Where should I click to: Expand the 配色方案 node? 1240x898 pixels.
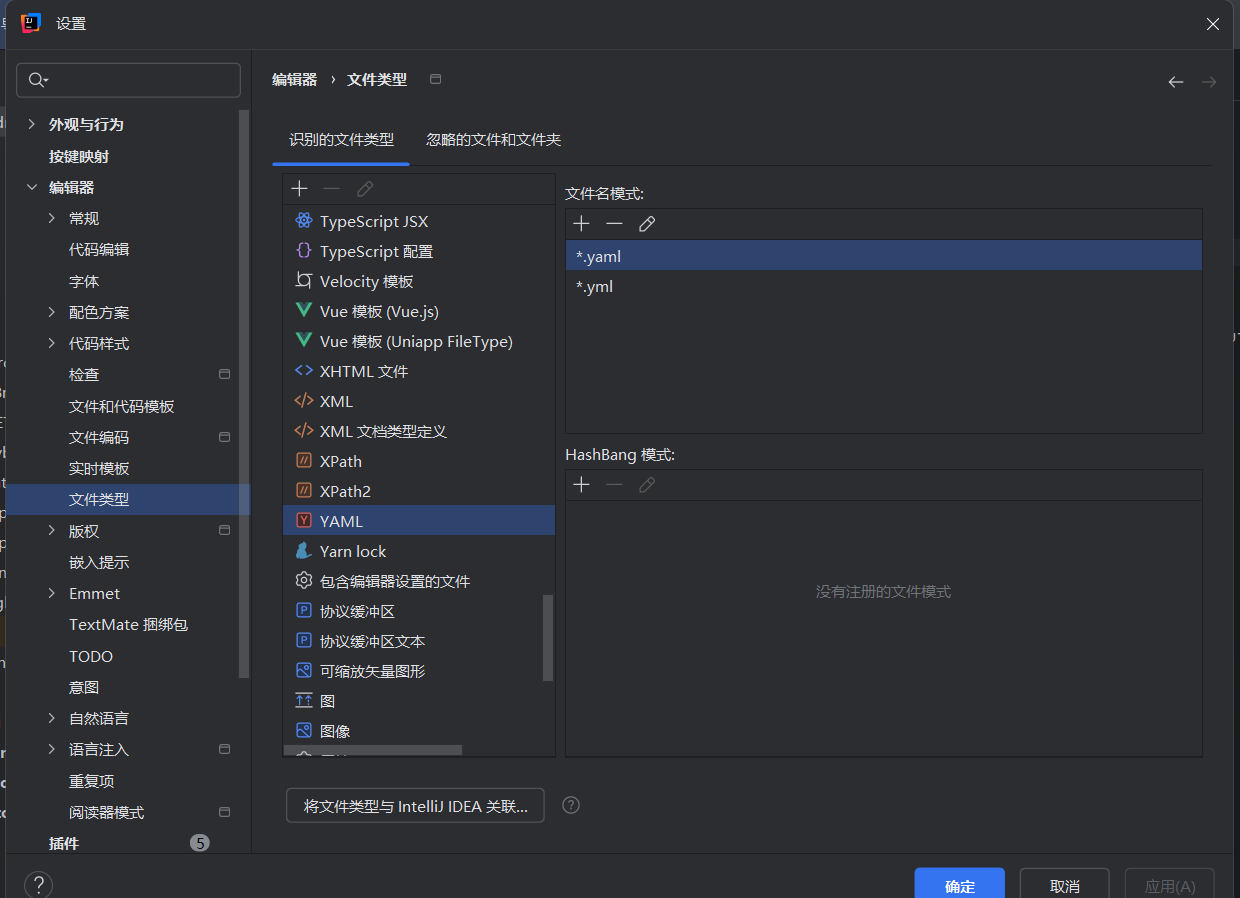click(x=52, y=312)
